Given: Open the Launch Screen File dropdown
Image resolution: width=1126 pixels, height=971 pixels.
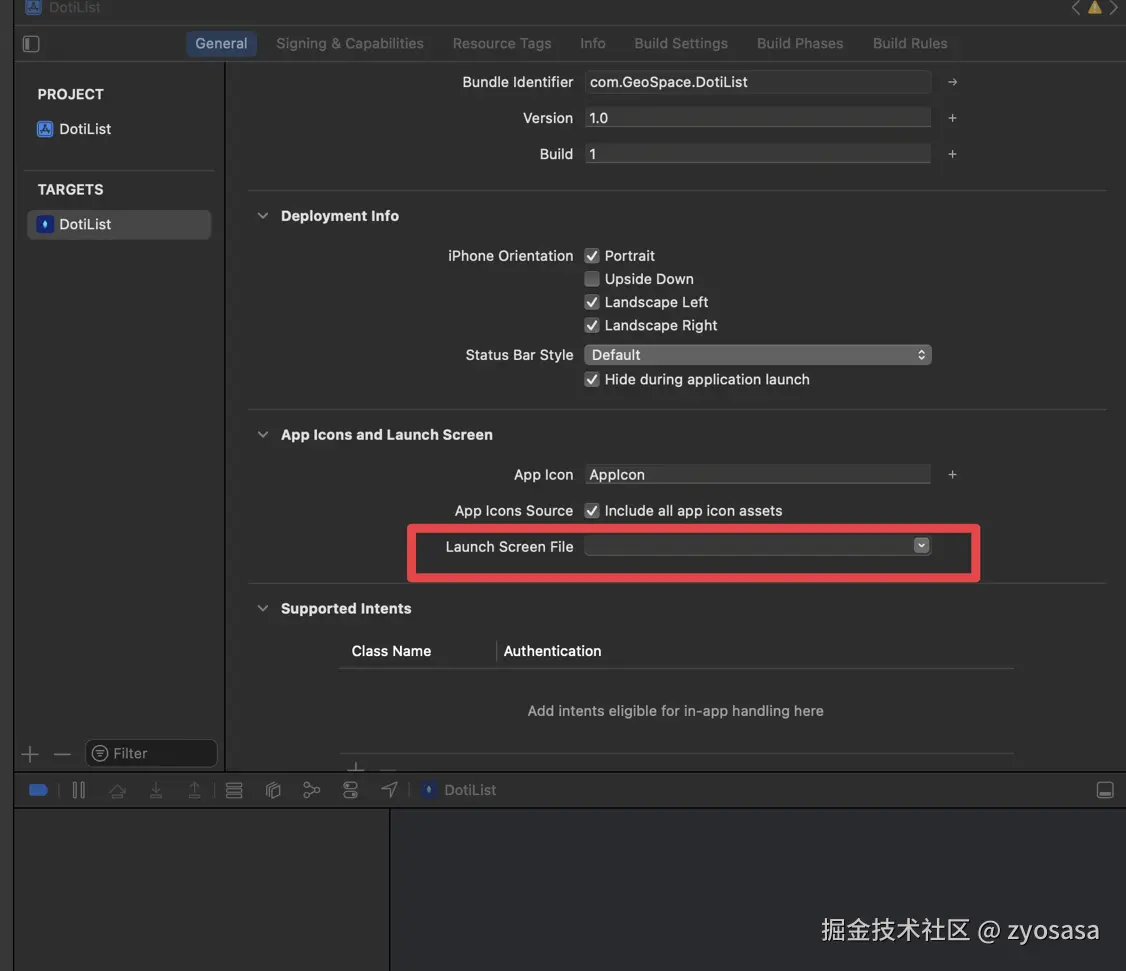Looking at the screenshot, I should pyautogui.click(x=920, y=545).
